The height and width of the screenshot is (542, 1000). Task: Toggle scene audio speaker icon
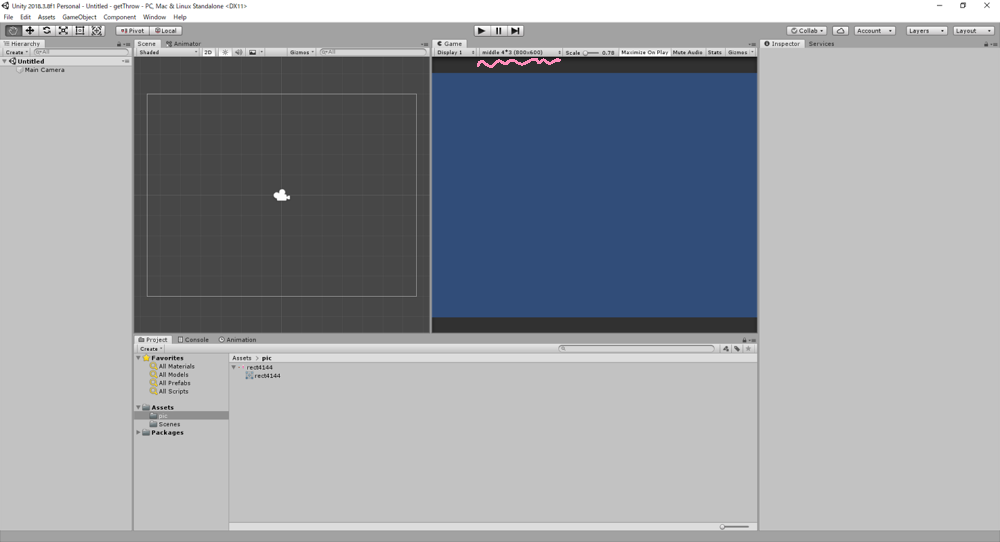click(239, 52)
